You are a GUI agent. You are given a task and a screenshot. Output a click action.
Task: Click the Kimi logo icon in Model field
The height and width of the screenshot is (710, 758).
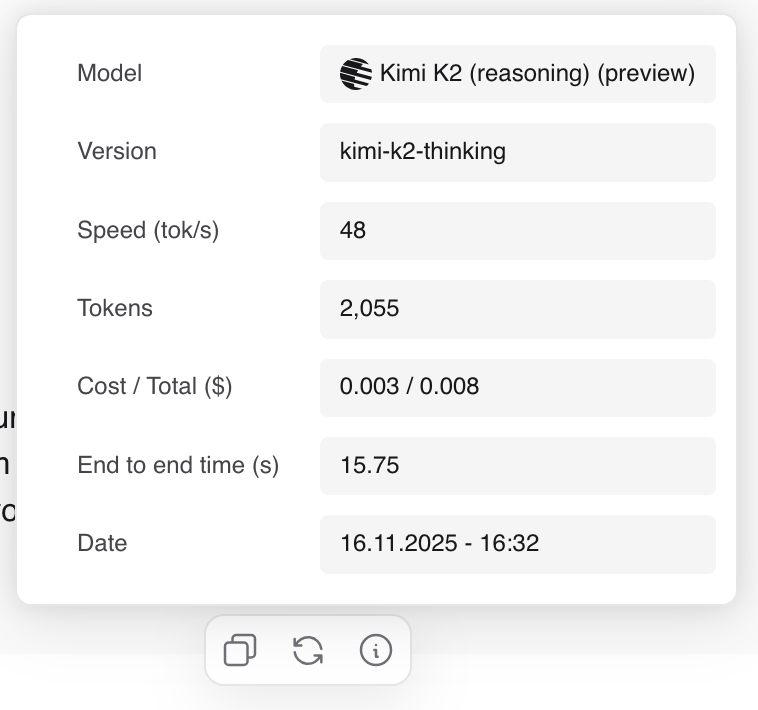coord(356,74)
